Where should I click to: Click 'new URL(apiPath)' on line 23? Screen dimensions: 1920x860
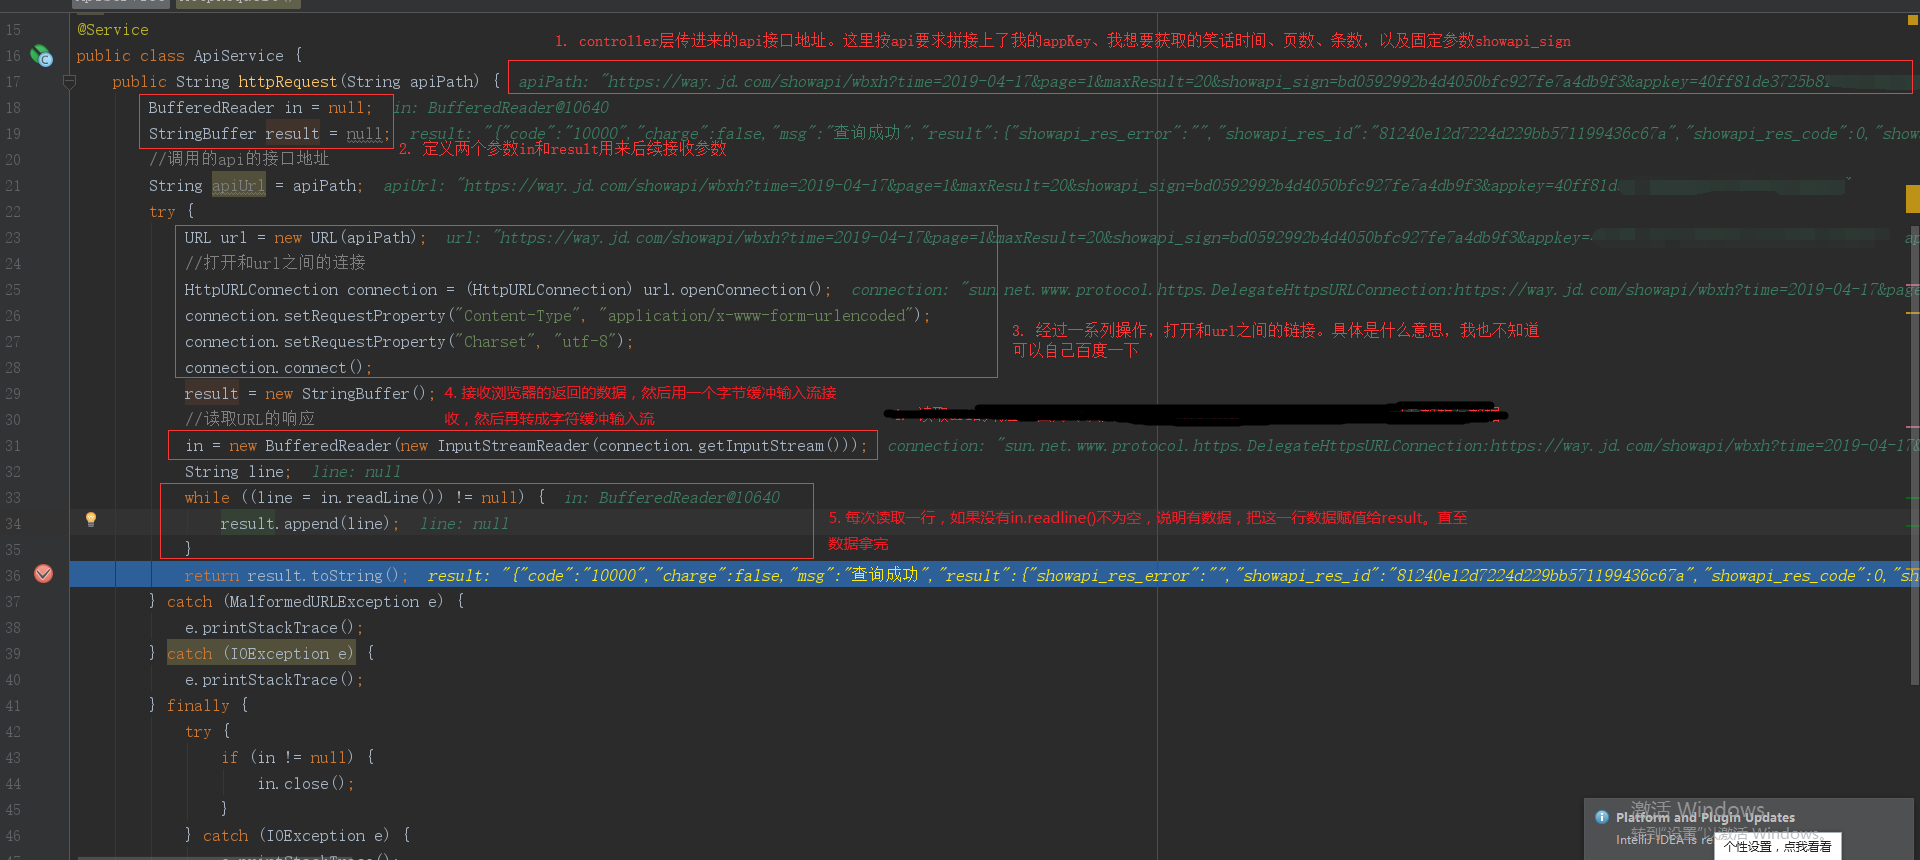pos(345,238)
